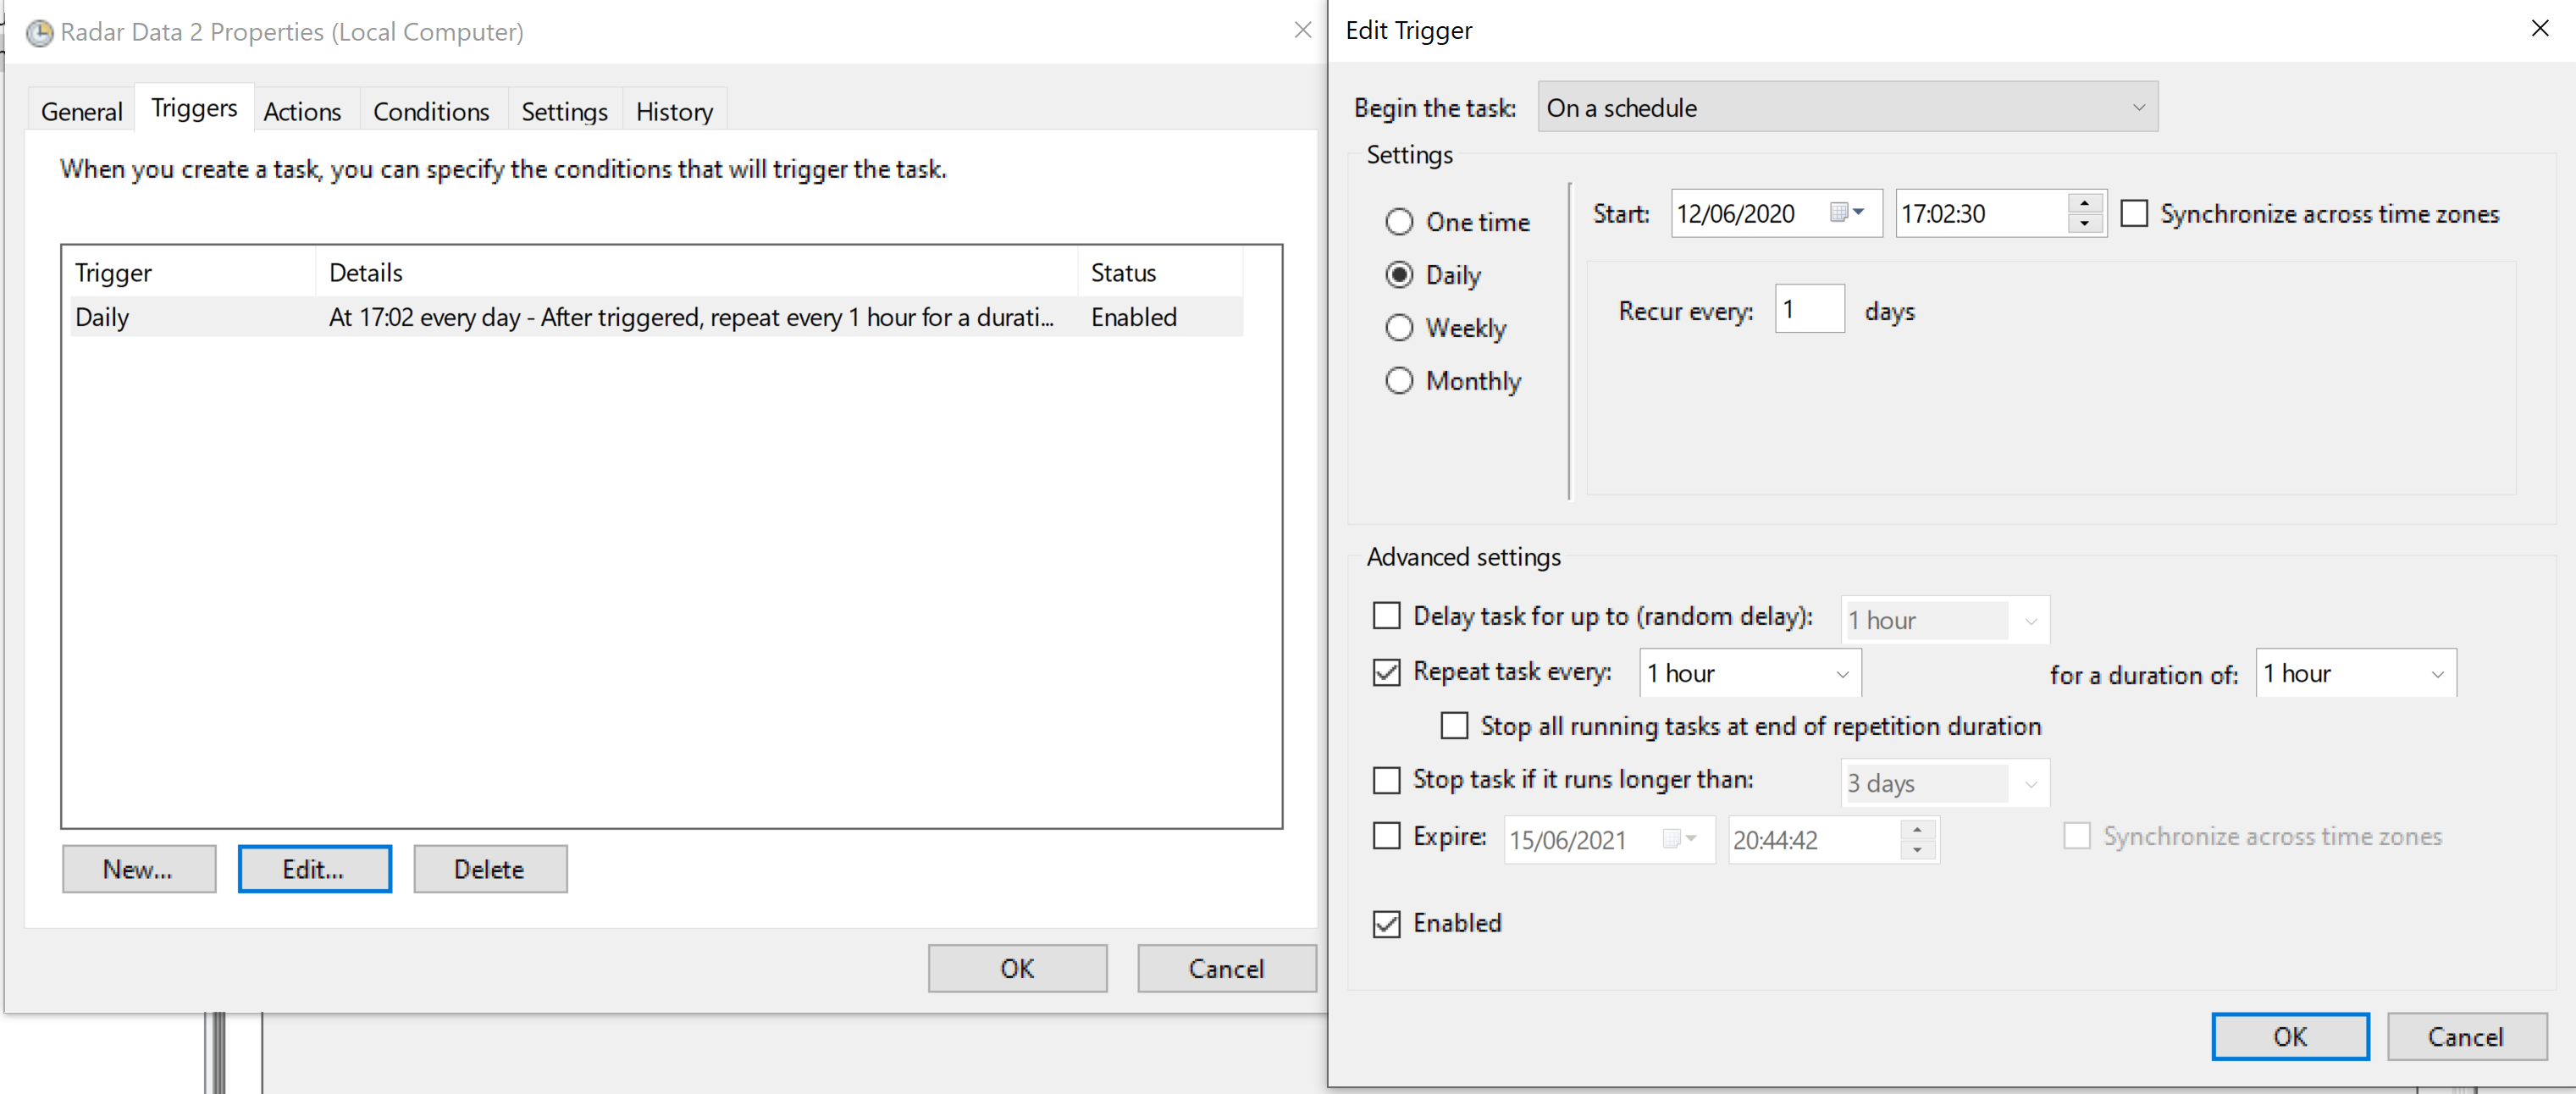The height and width of the screenshot is (1094, 2576).
Task: Click the Delete trigger button
Action: (x=489, y=869)
